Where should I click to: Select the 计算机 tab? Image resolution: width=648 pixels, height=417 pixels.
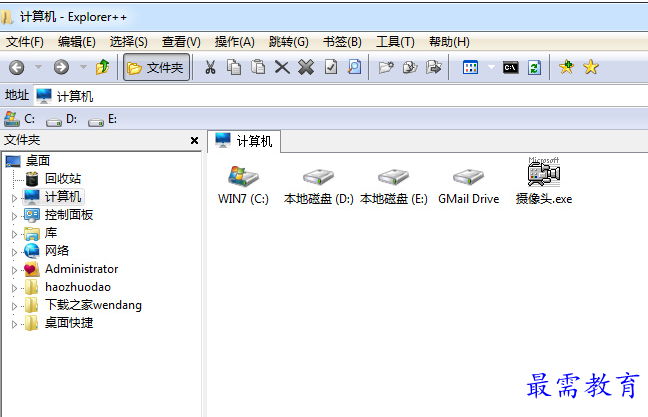click(244, 141)
